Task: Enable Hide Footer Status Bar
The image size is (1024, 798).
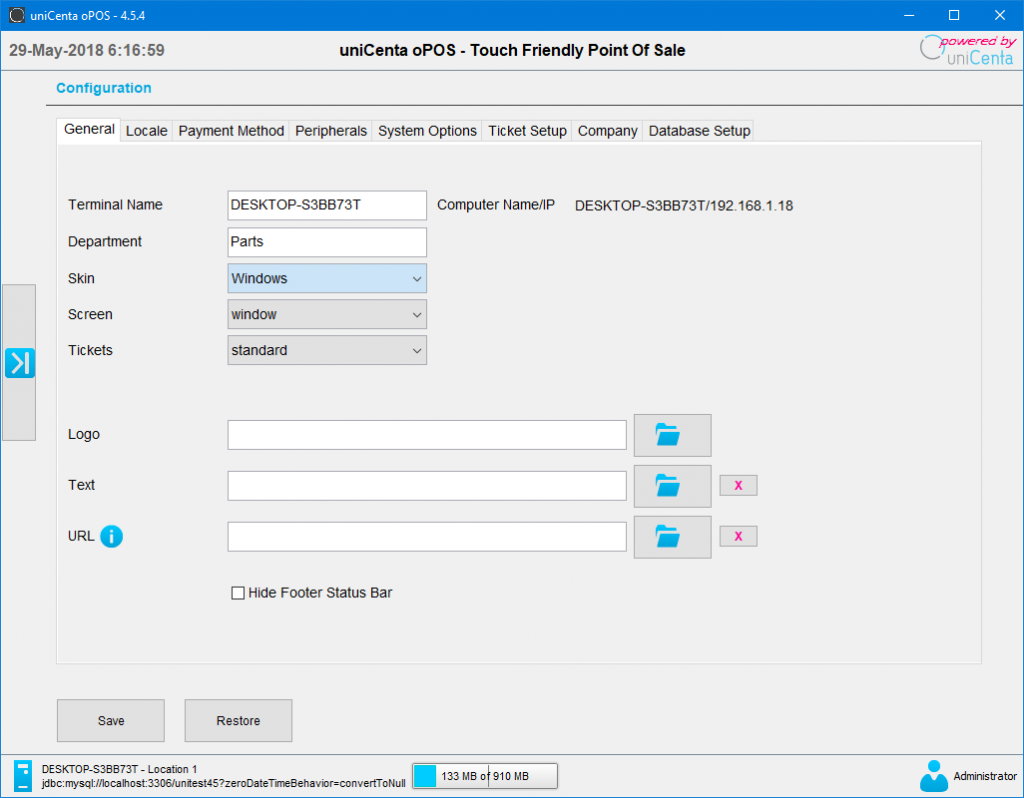Action: [x=238, y=592]
